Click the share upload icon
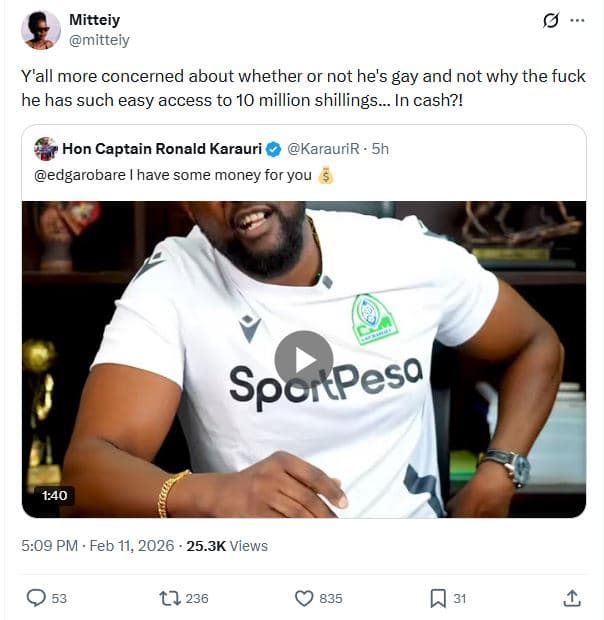The width and height of the screenshot is (604, 620). (572, 597)
